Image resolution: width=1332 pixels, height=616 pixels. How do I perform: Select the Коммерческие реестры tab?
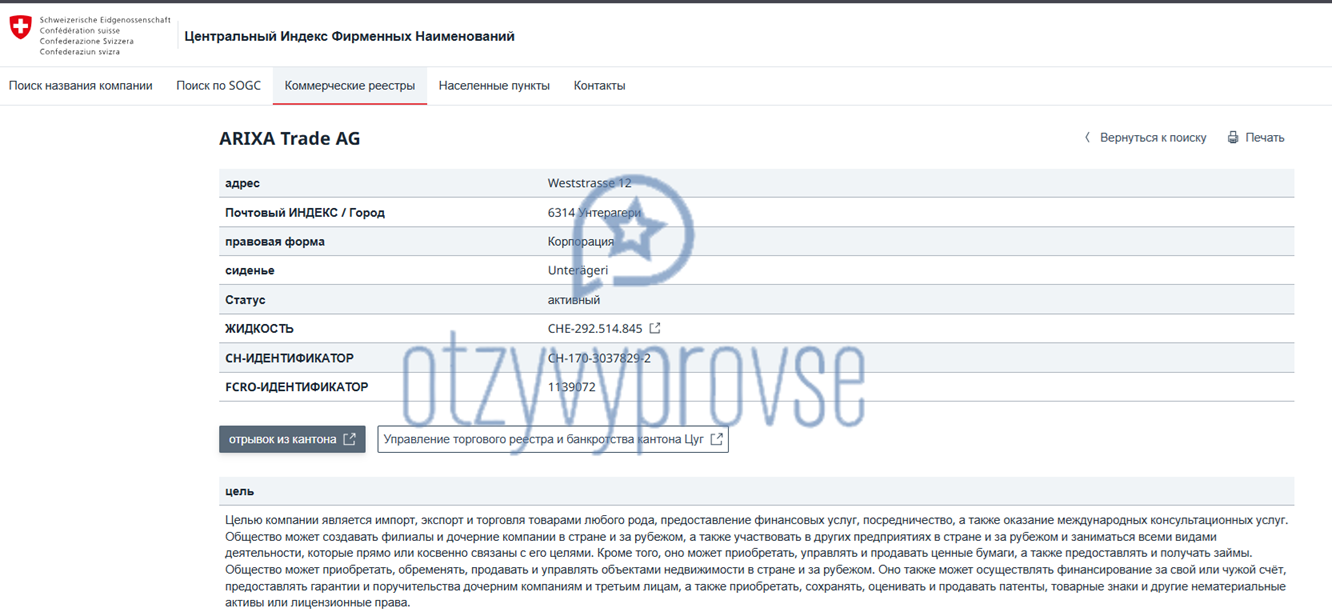coord(350,86)
